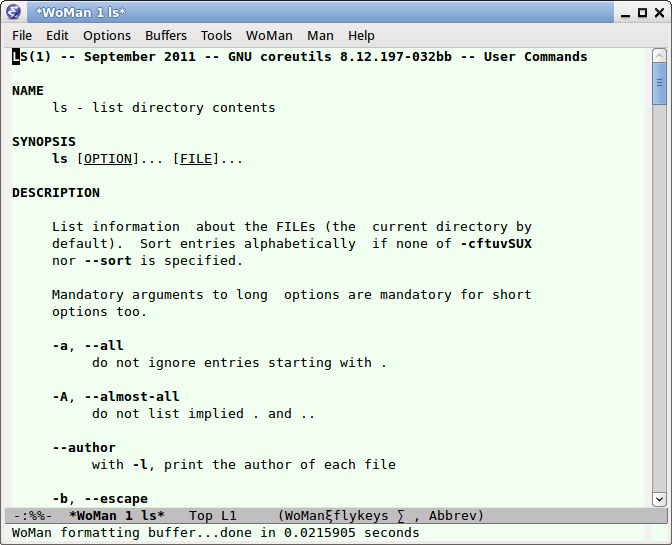
Task: Open the WoMan menu
Action: [269, 36]
